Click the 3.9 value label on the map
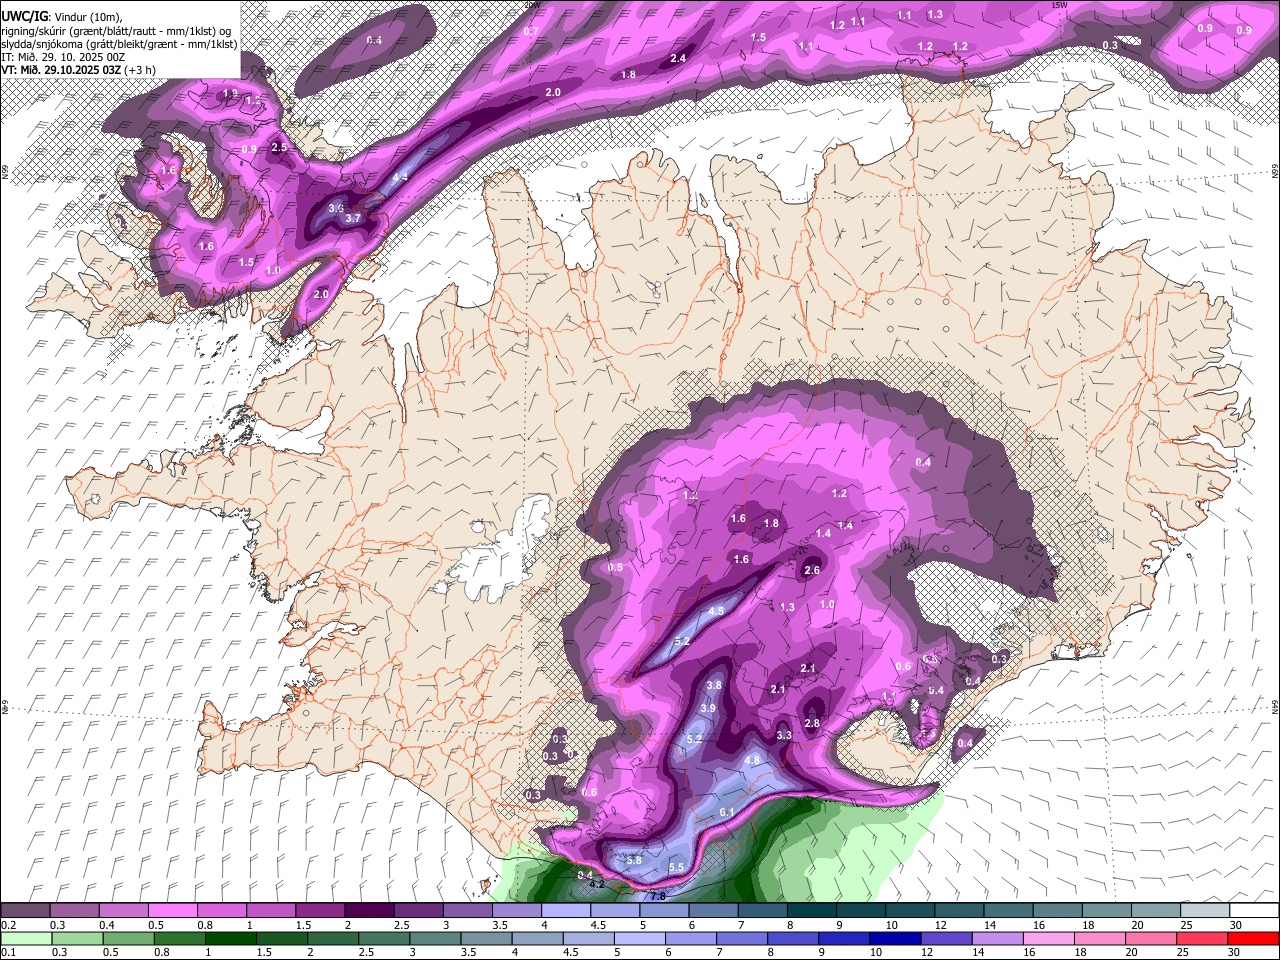Screen dimensions: 1280x960 tap(708, 708)
